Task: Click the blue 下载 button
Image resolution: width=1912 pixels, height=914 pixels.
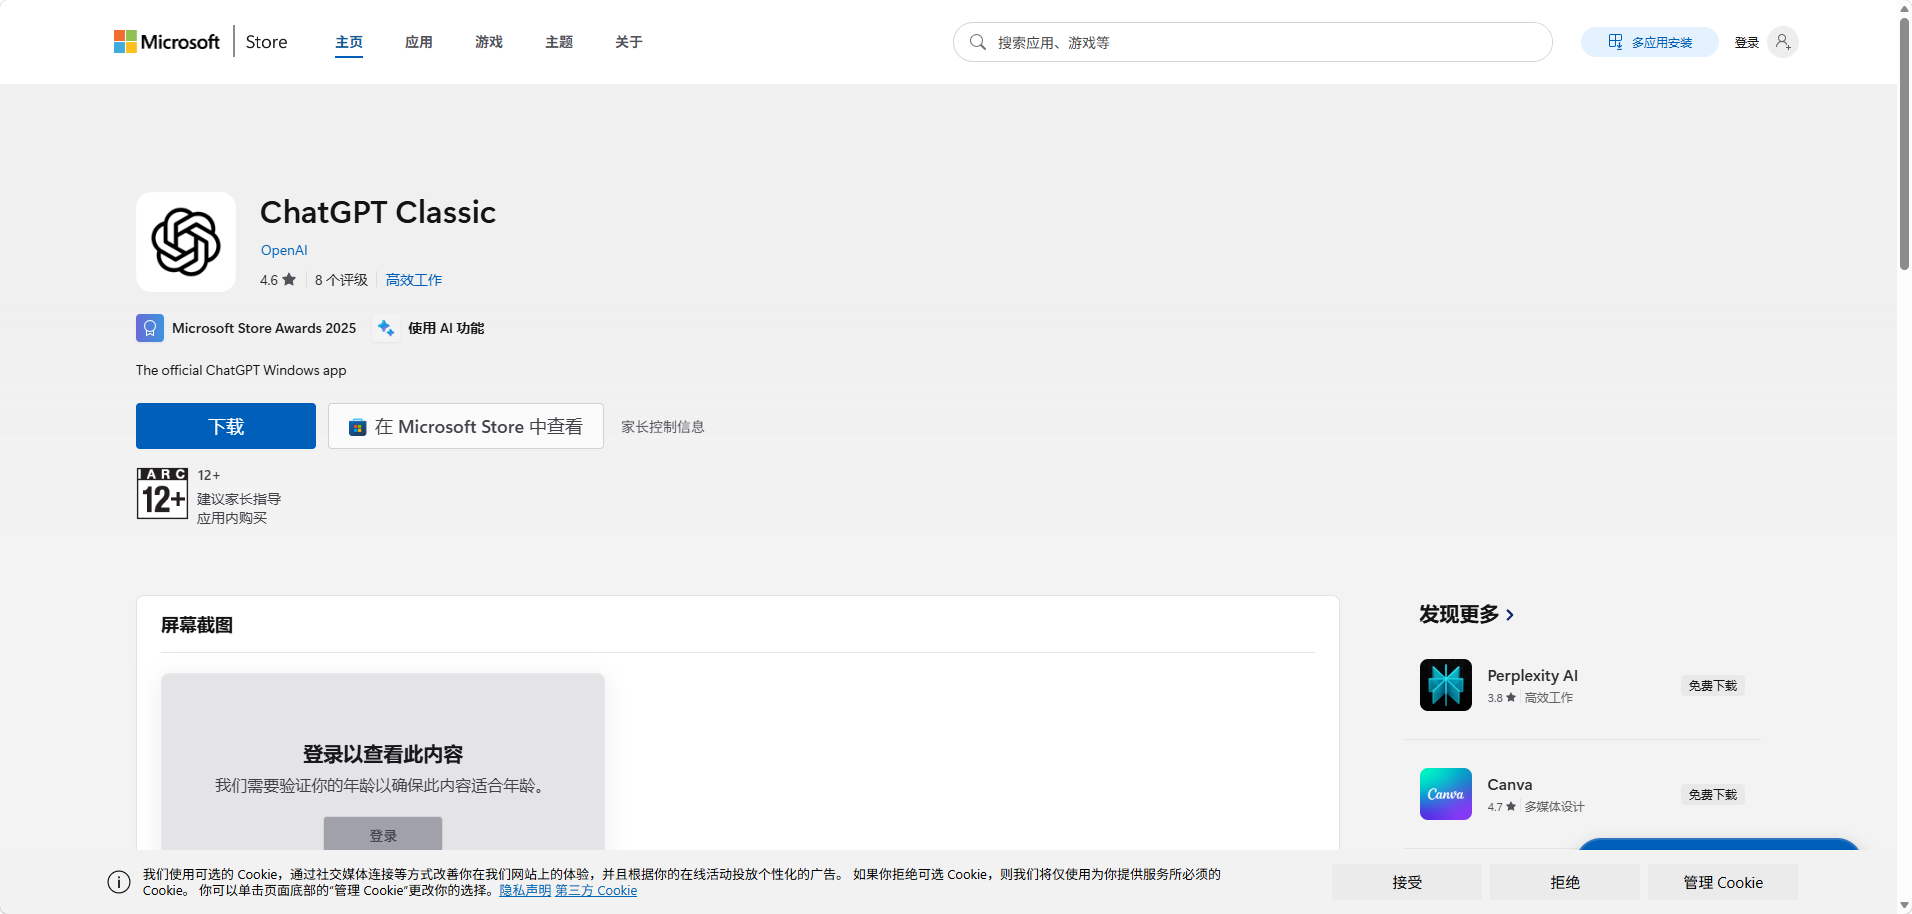Action: pyautogui.click(x=226, y=426)
